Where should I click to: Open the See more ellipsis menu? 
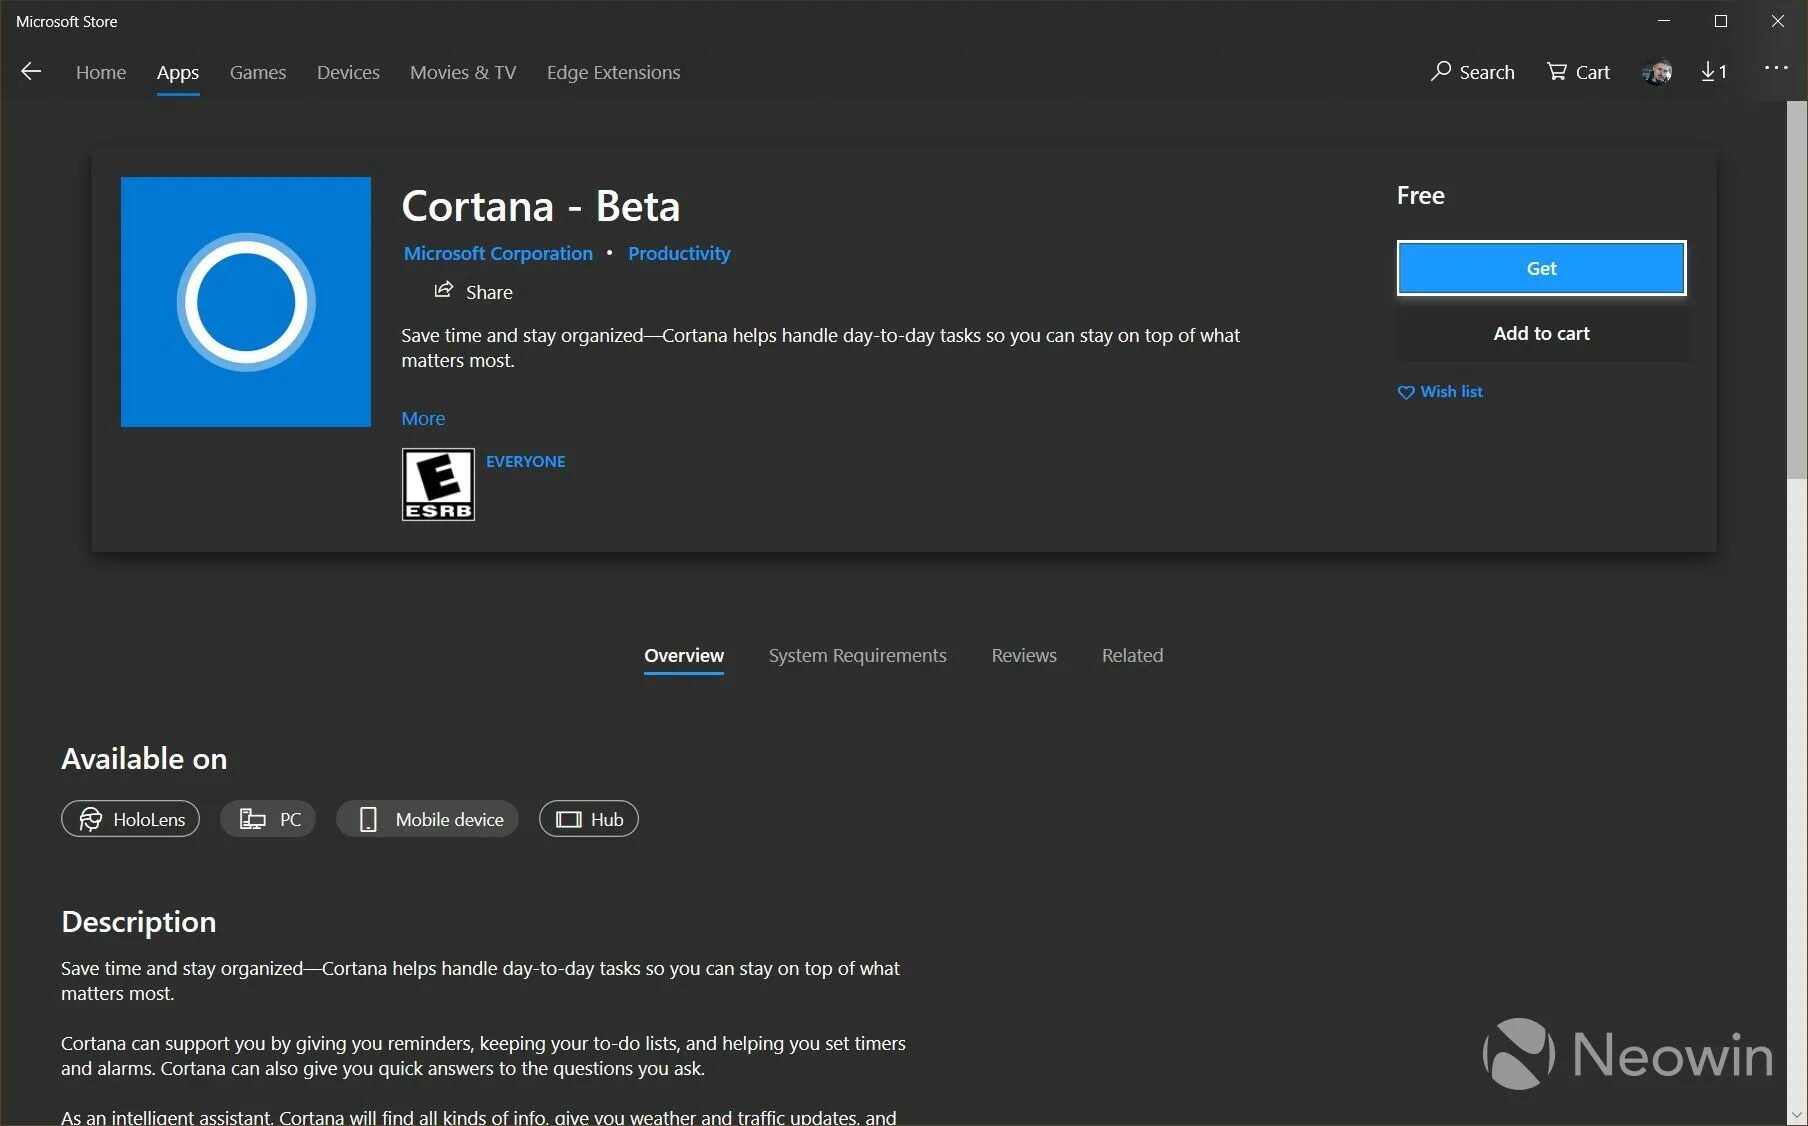(x=1776, y=68)
